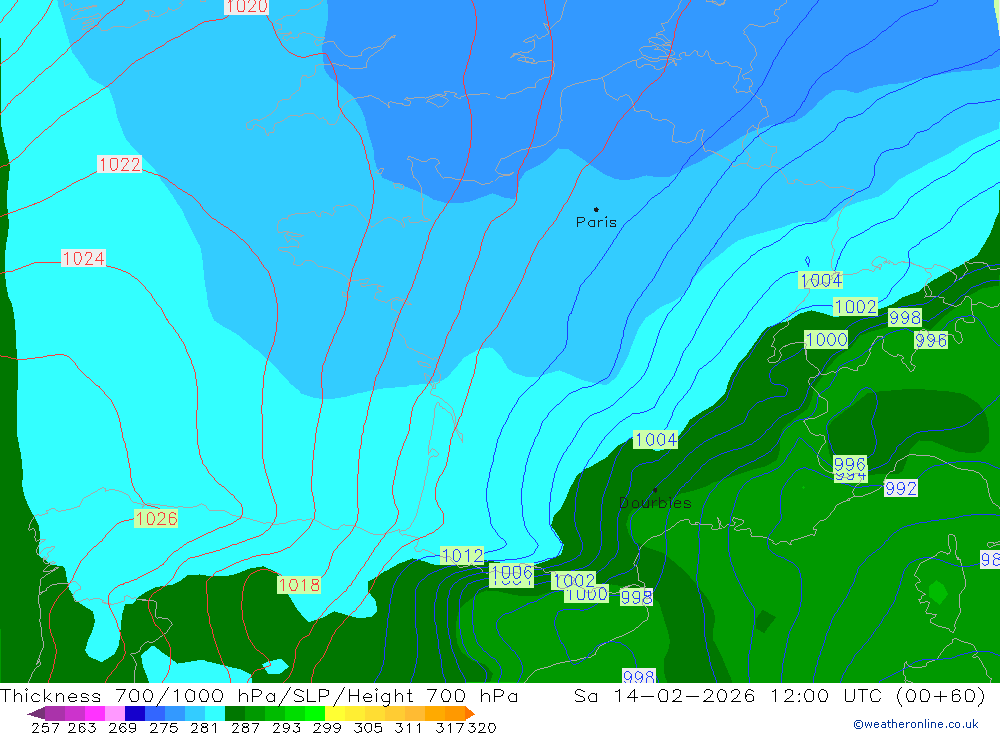Click the purple arrow start of legend
Image resolution: width=1000 pixels, height=733 pixels.
[36, 713]
